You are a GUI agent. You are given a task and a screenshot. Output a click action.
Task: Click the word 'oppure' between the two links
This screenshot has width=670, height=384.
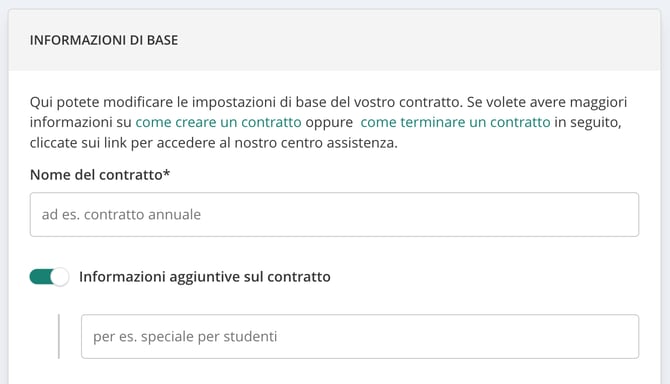click(329, 123)
